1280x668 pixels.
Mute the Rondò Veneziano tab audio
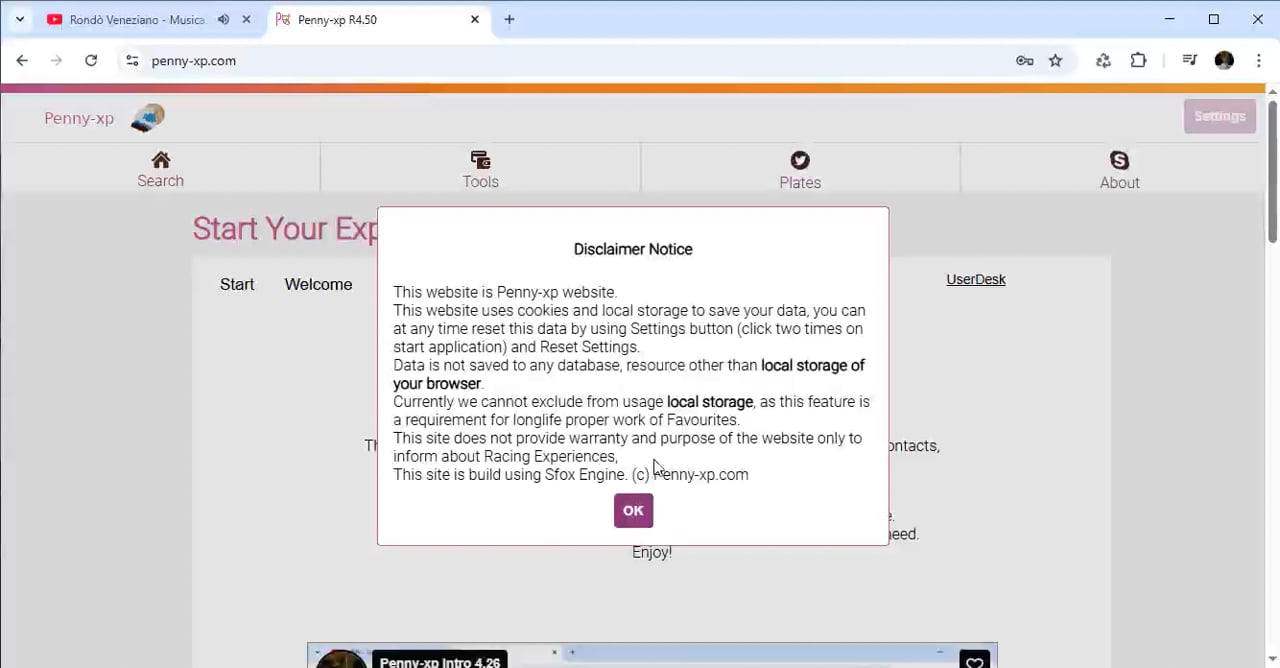pos(223,19)
